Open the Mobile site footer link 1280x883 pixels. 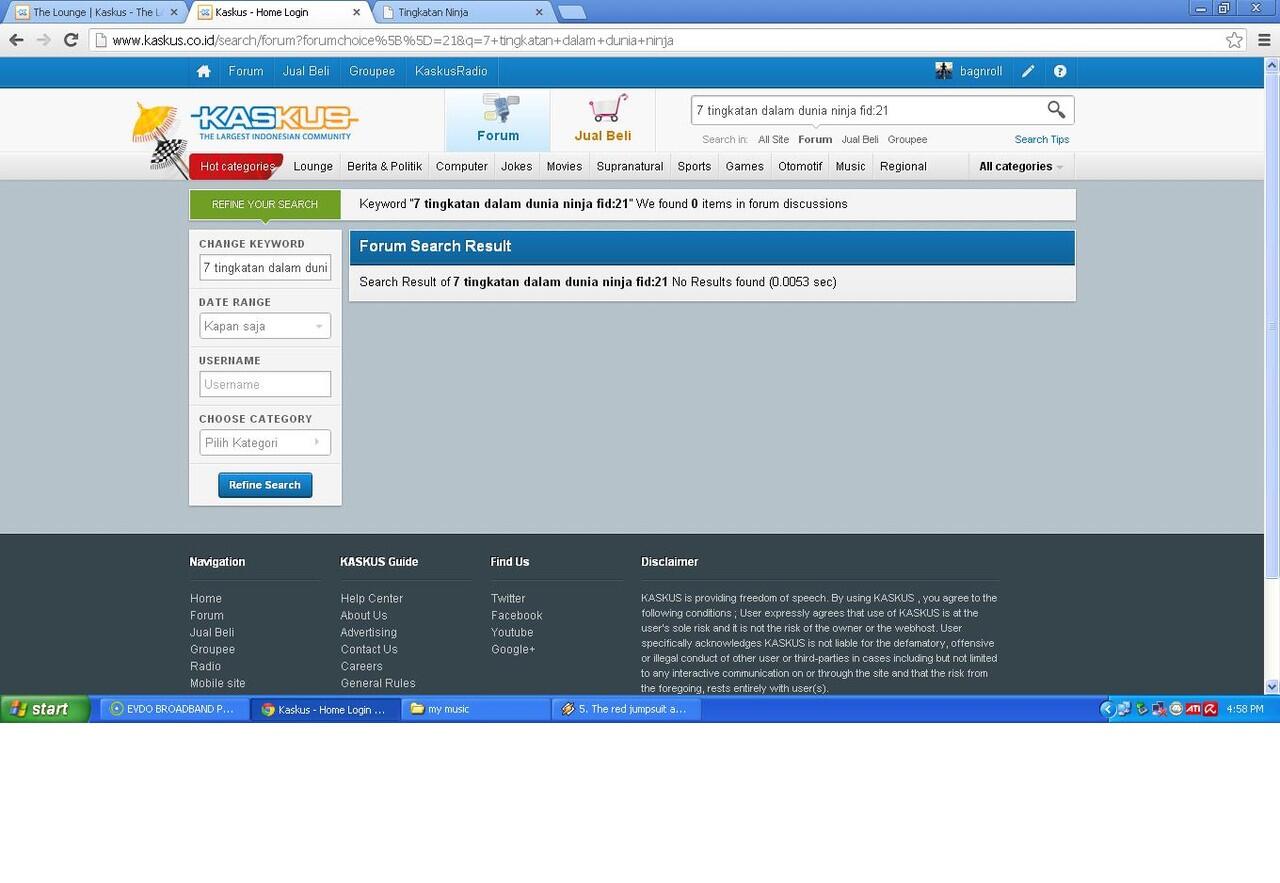[218, 684]
